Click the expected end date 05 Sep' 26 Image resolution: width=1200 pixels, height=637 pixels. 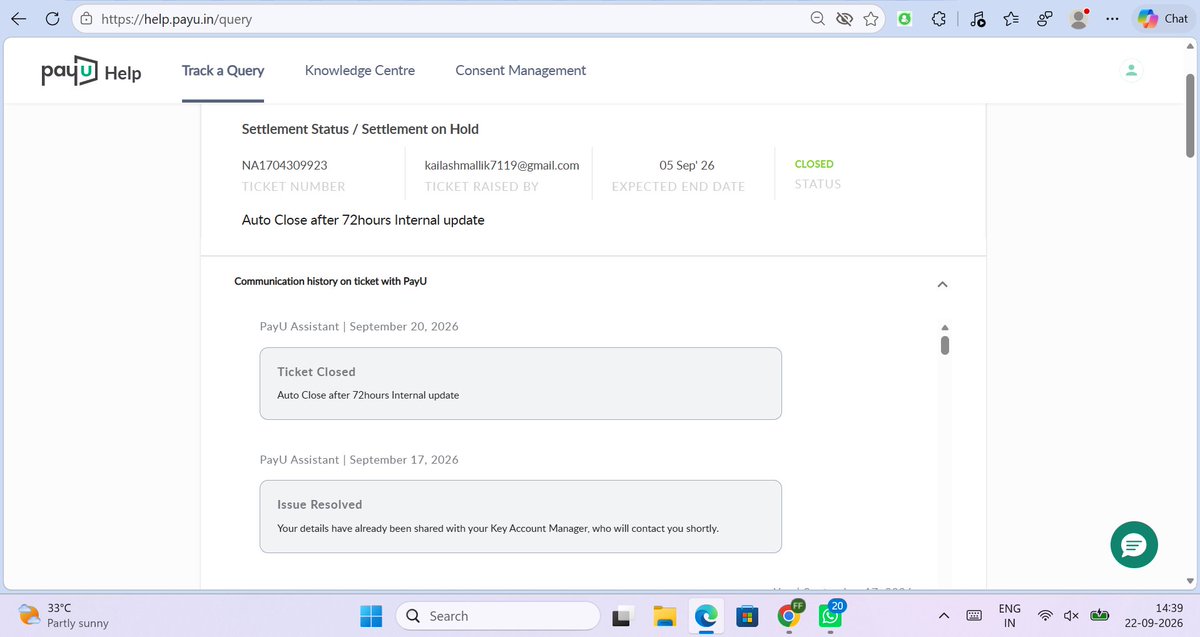click(x=687, y=165)
